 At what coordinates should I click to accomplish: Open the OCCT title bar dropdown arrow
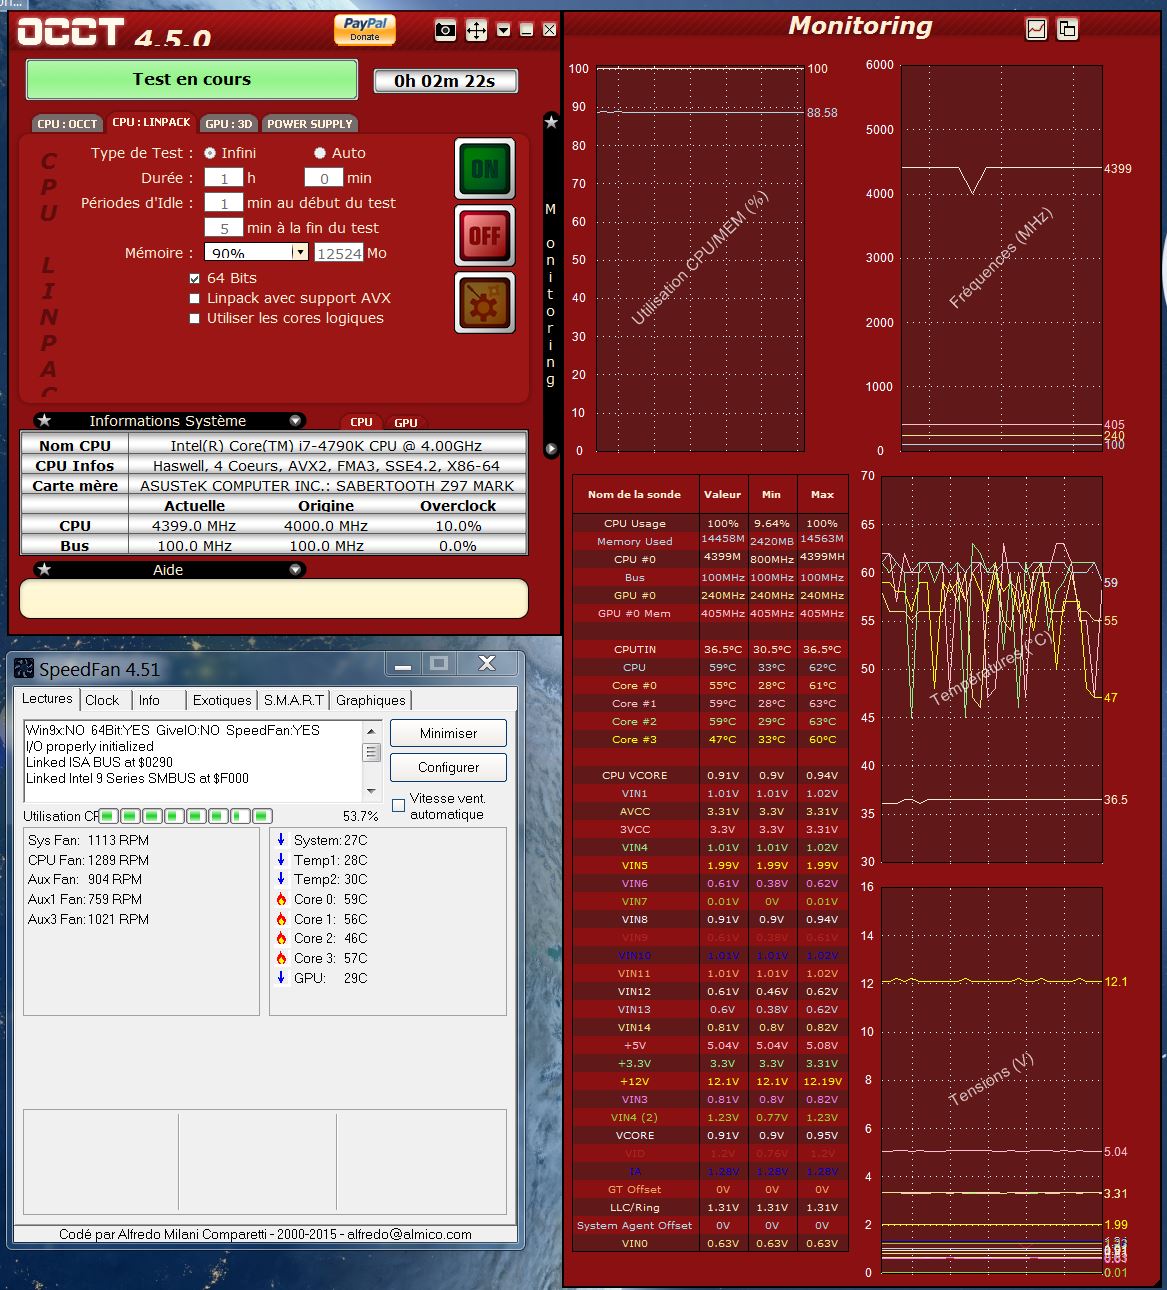(x=504, y=30)
